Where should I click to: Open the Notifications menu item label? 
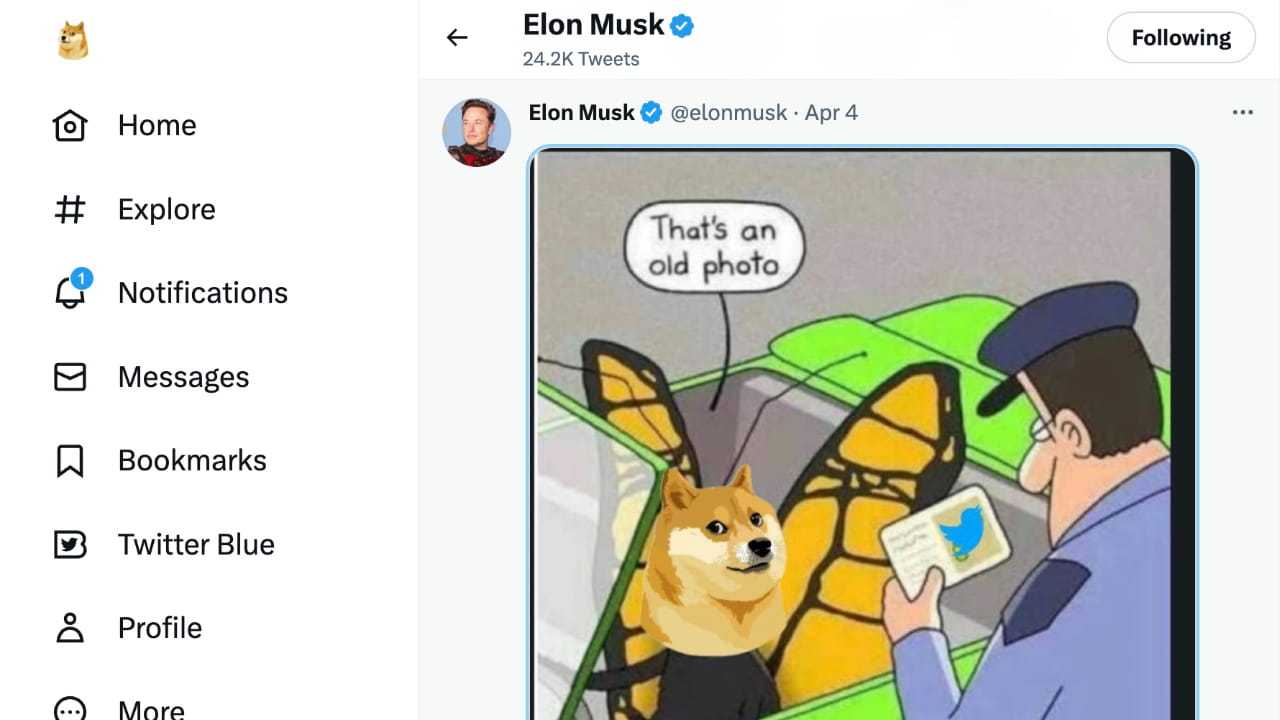203,292
